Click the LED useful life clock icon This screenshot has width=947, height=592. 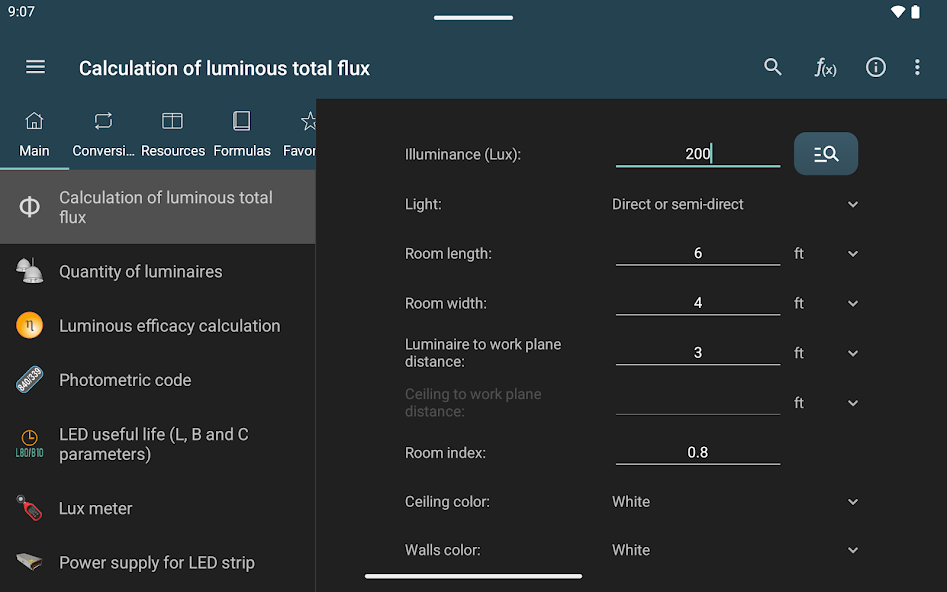point(30,443)
